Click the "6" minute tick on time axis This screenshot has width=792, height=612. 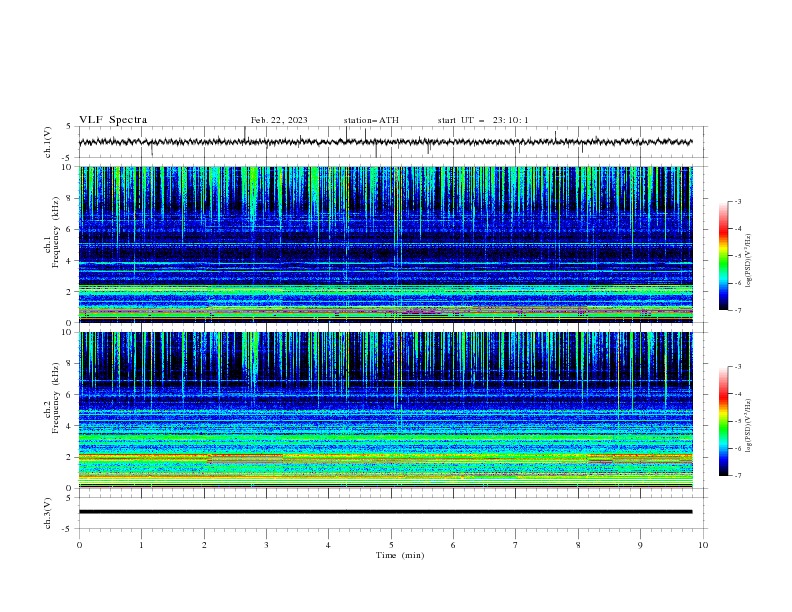coord(453,545)
